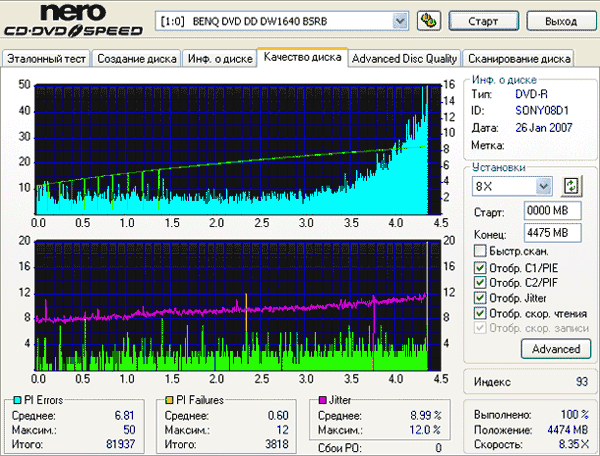This screenshot has height=456, width=600.
Task: Toggle the Отобр. C2/PIF checkbox
Action: pos(481,282)
